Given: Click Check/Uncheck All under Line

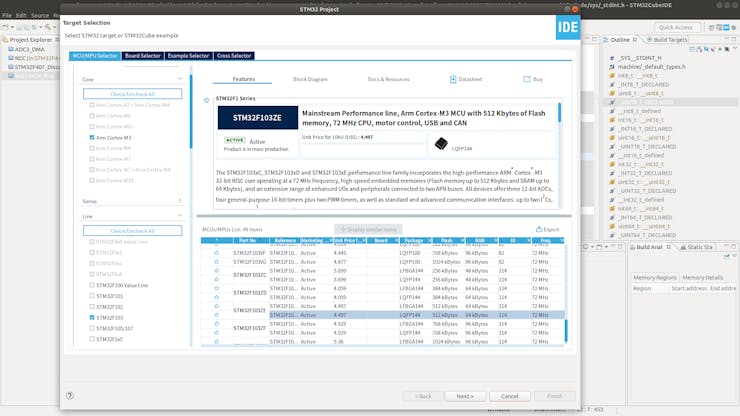Looking at the screenshot, I should [133, 231].
